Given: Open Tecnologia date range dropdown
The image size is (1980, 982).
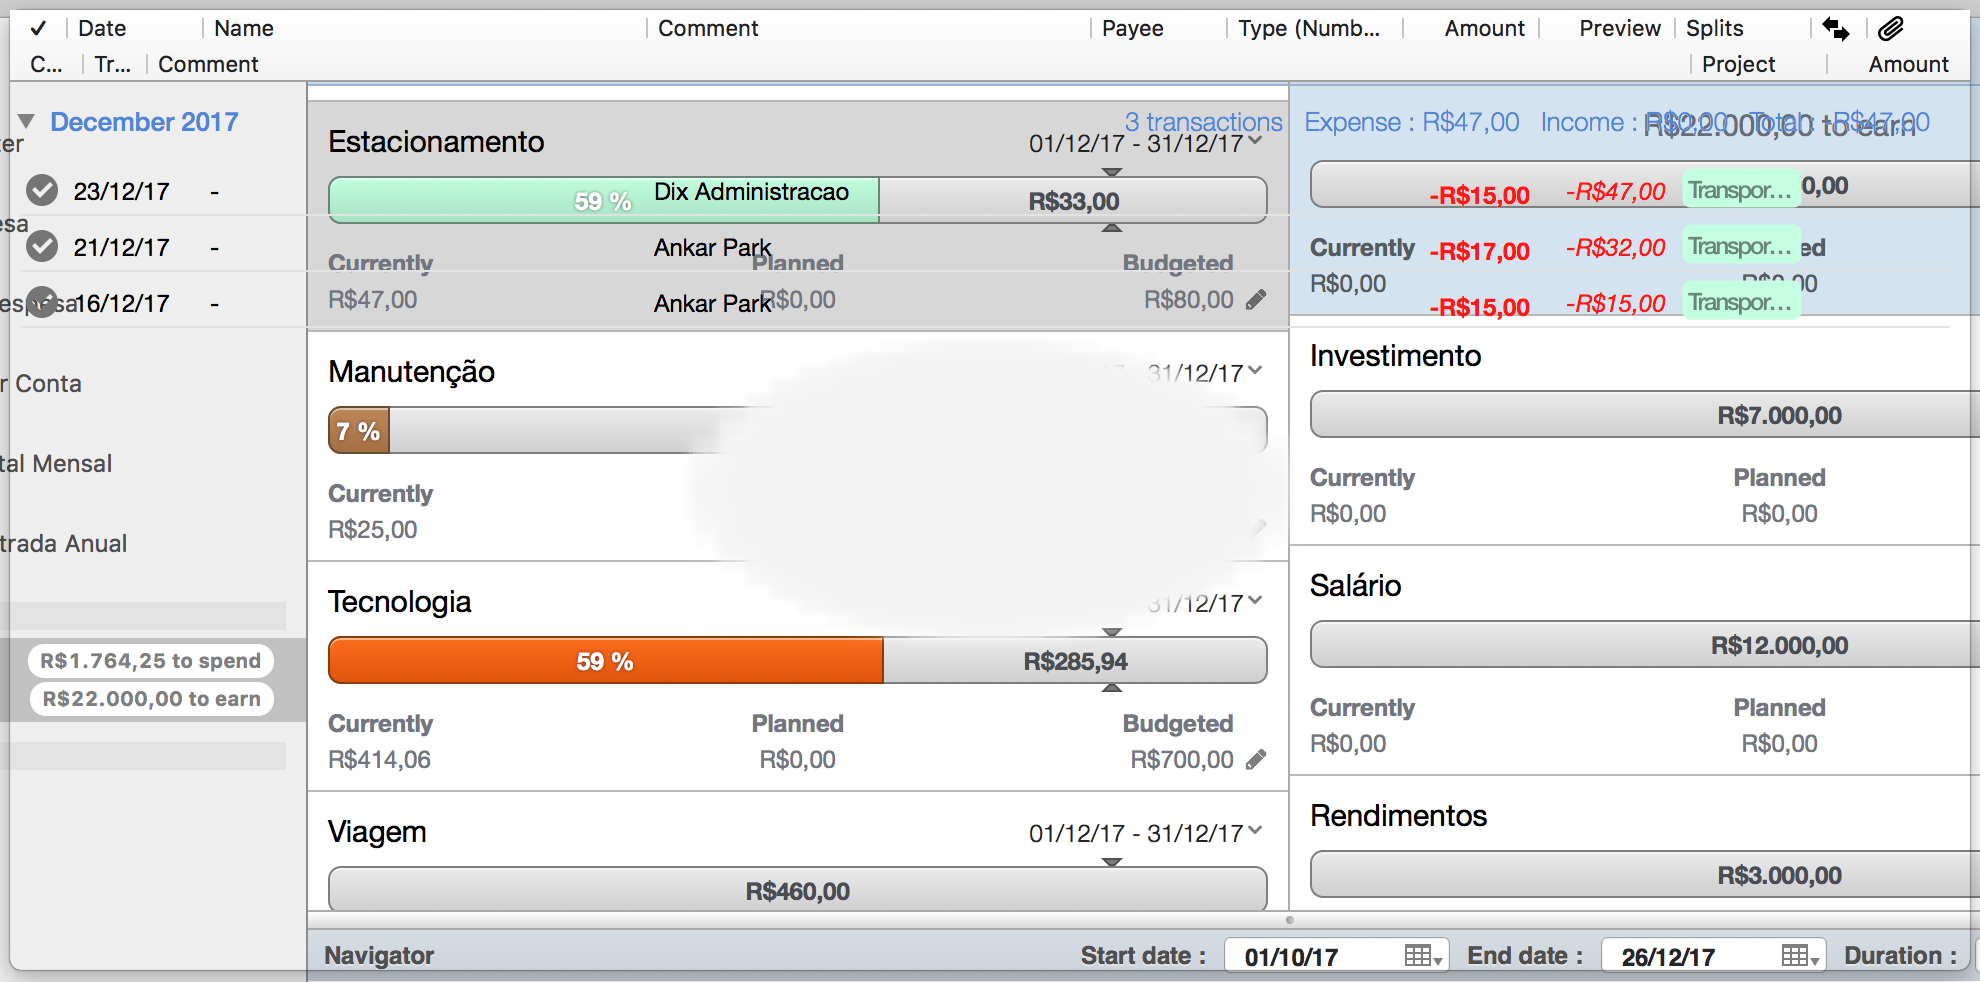Looking at the screenshot, I should (1255, 602).
